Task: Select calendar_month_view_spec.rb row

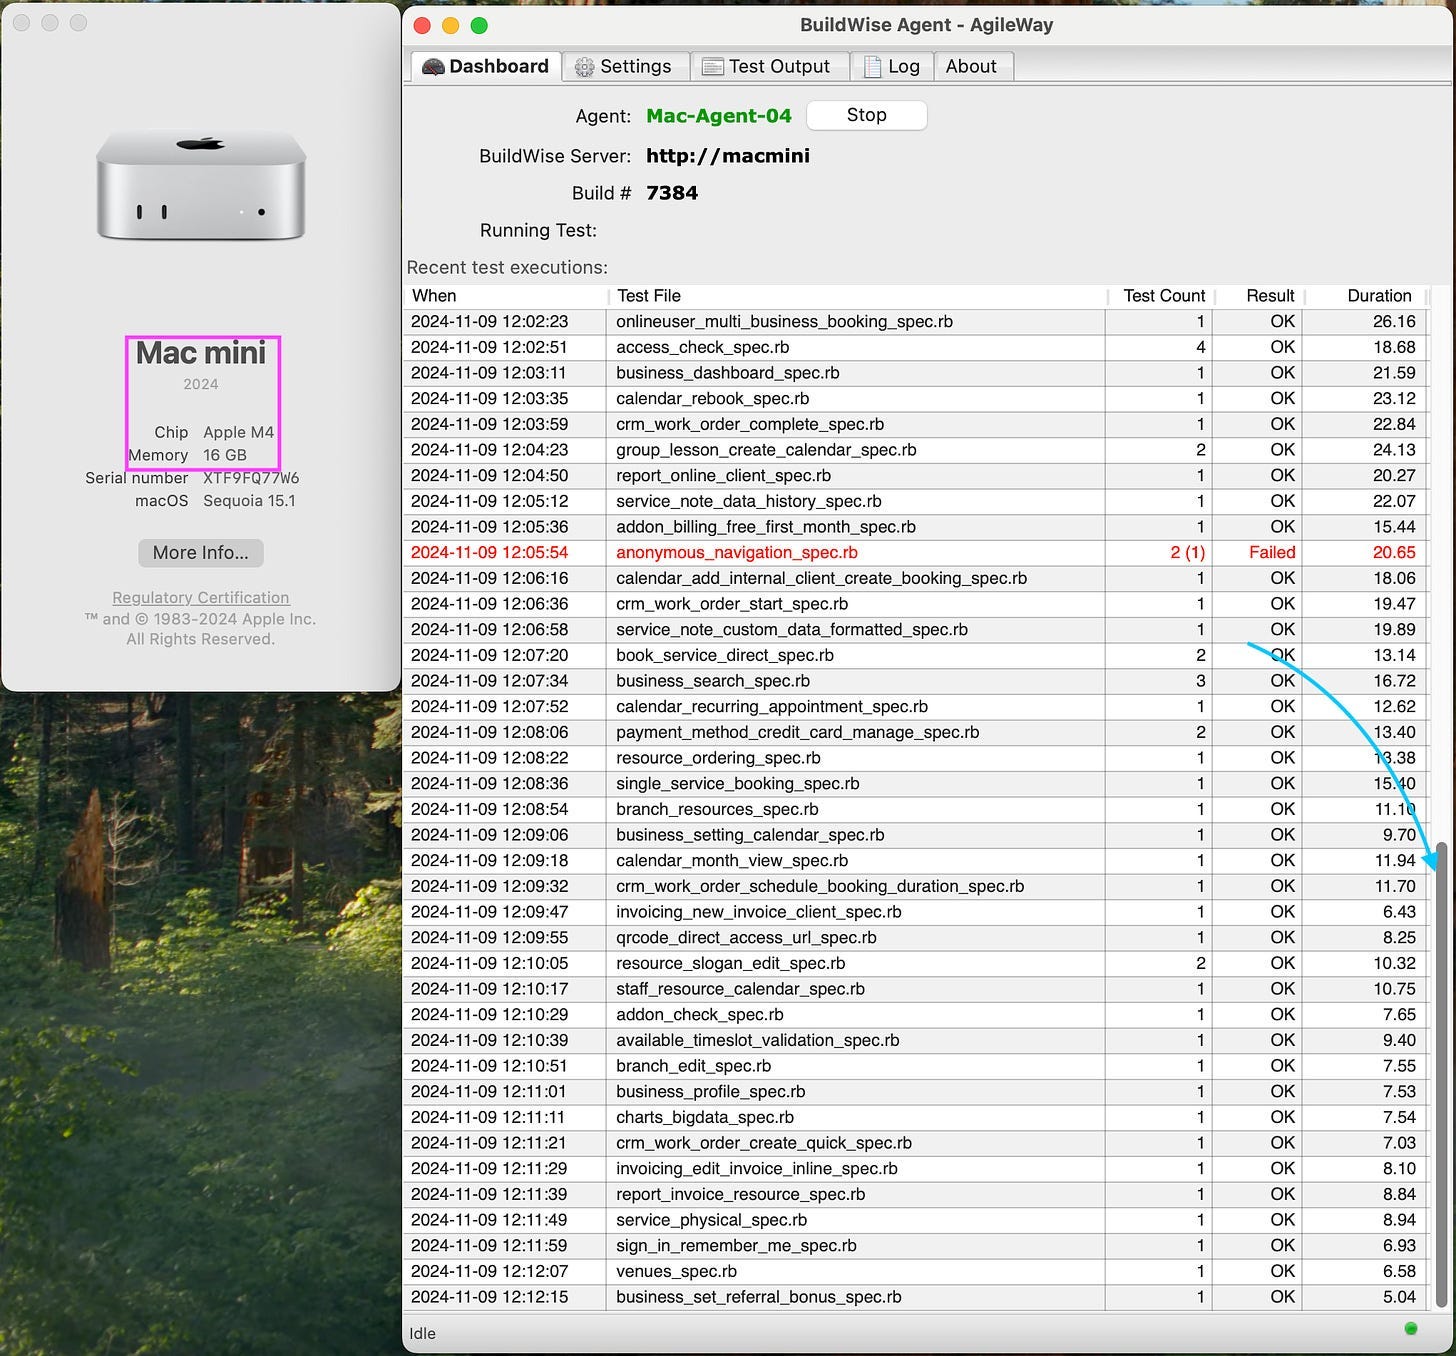Action: coord(915,861)
